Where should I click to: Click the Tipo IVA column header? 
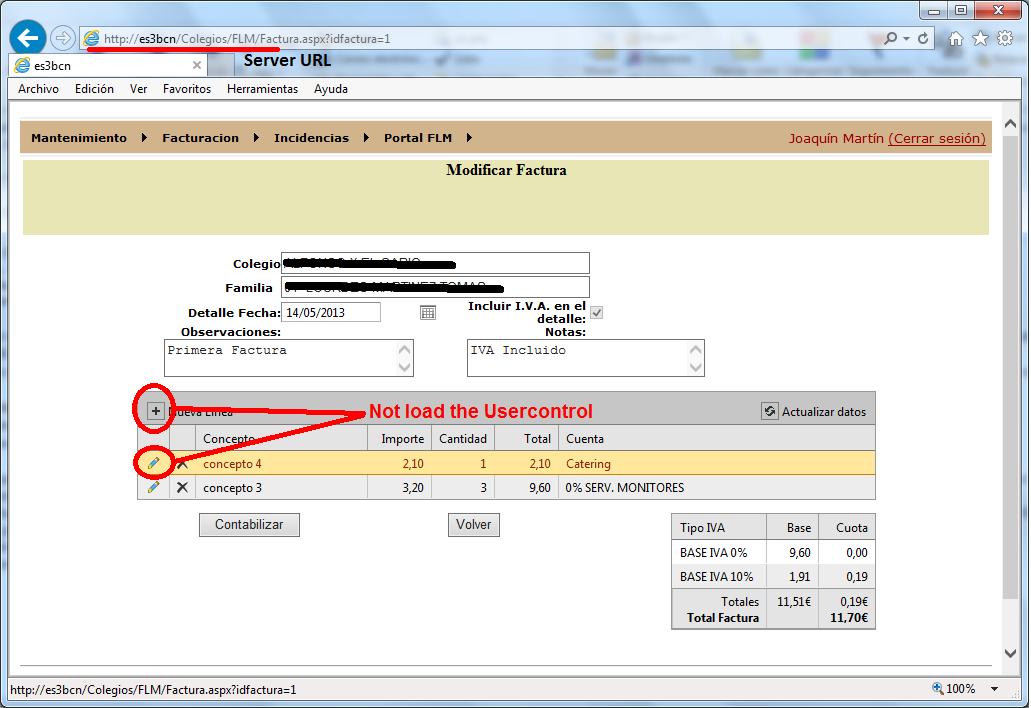[x=719, y=527]
